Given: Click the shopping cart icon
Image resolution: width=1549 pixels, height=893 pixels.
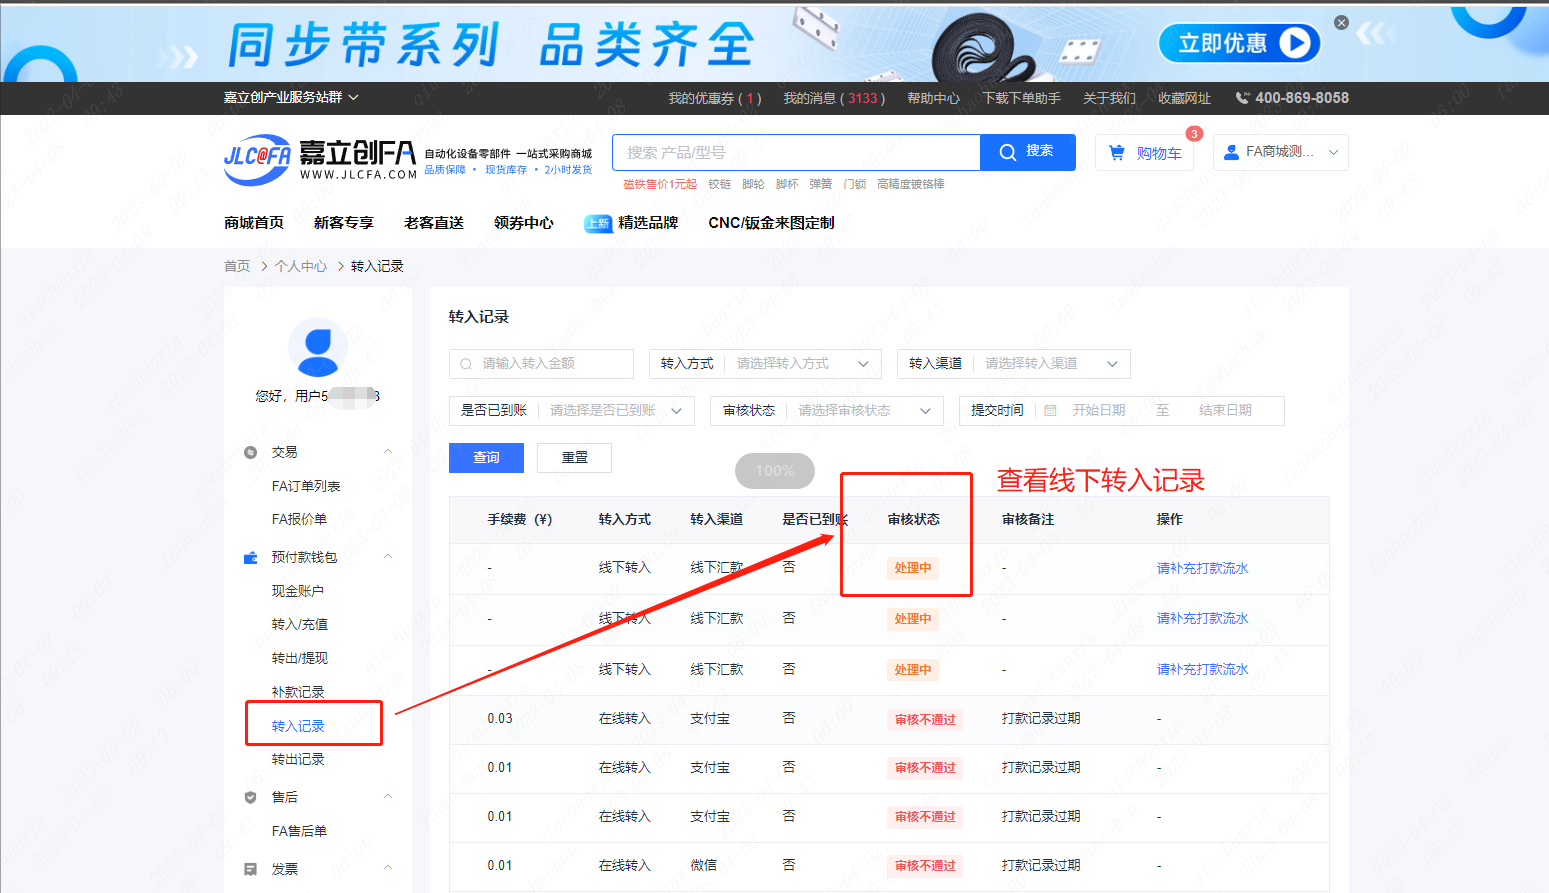Looking at the screenshot, I should [x=1117, y=152].
